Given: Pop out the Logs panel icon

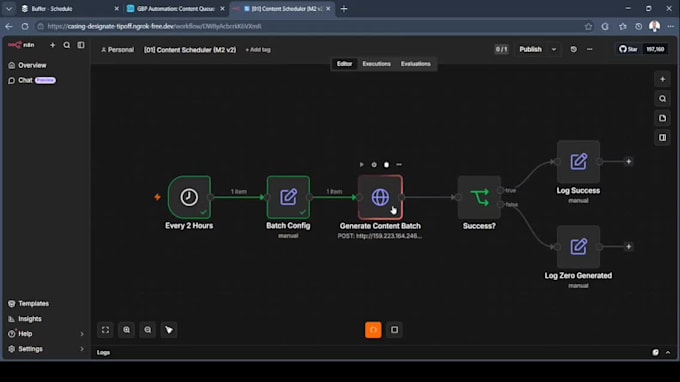Looking at the screenshot, I should point(655,353).
